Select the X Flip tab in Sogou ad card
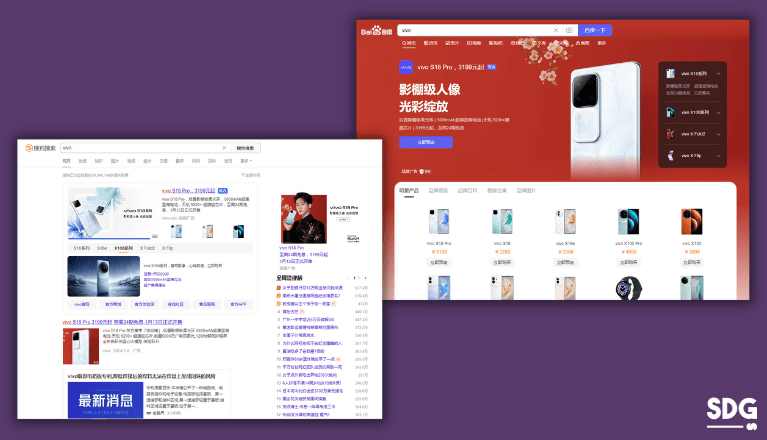This screenshot has width=767, height=440. tap(167, 248)
